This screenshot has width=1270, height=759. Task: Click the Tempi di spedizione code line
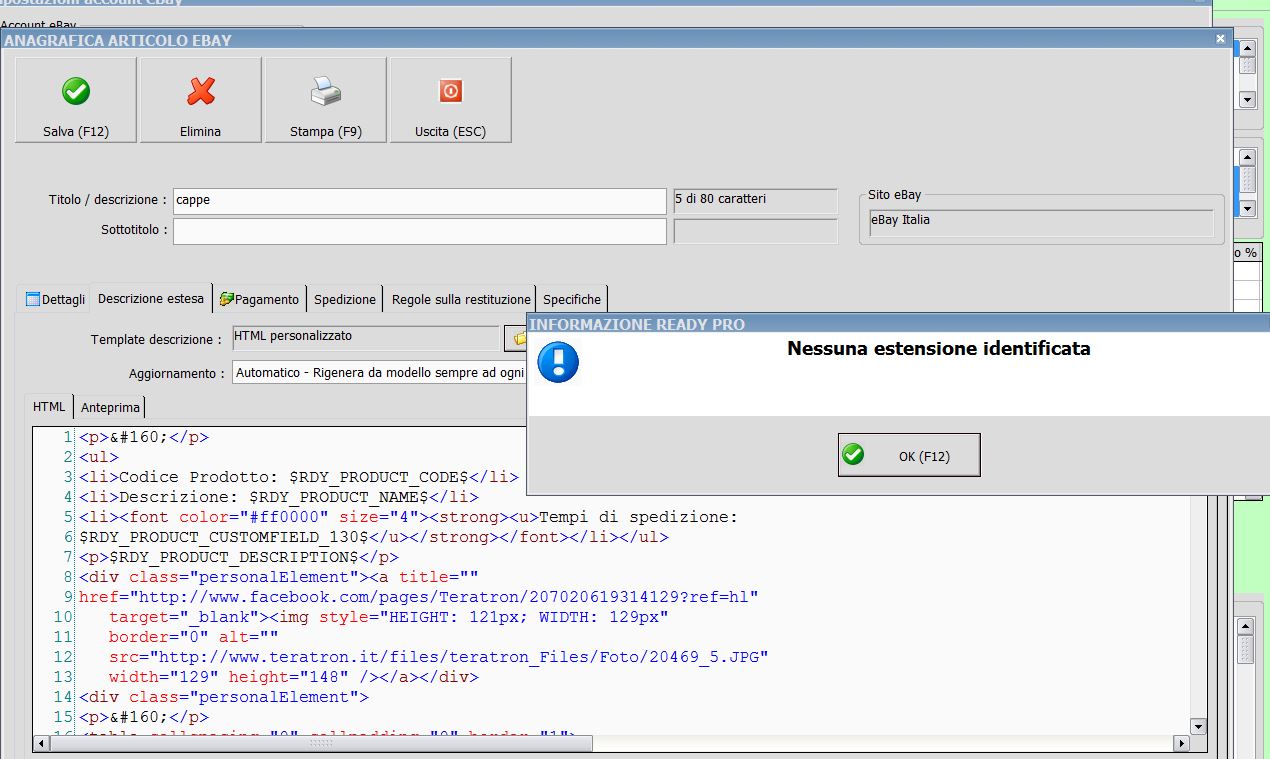click(x=408, y=517)
